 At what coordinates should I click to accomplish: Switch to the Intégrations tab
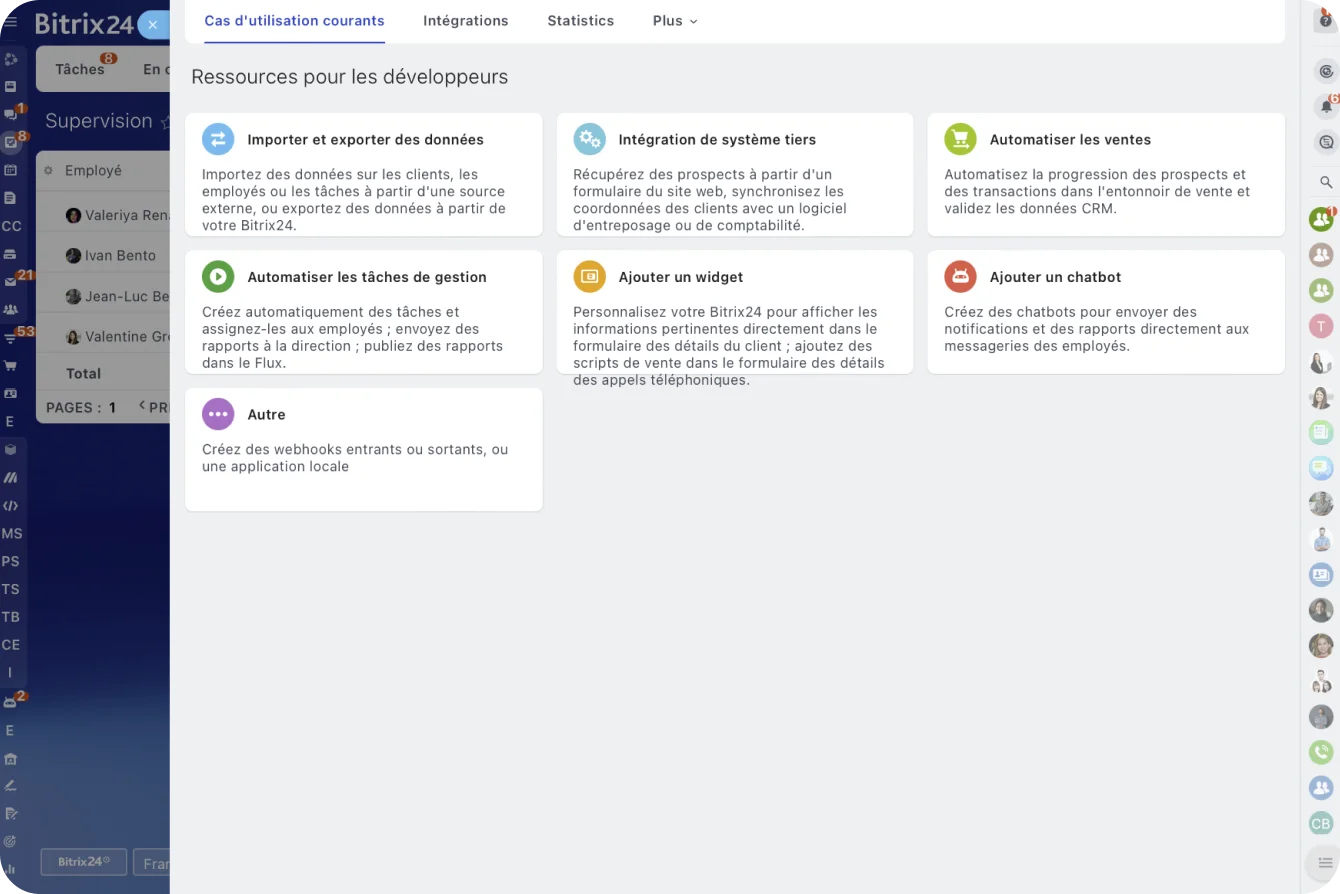465,20
